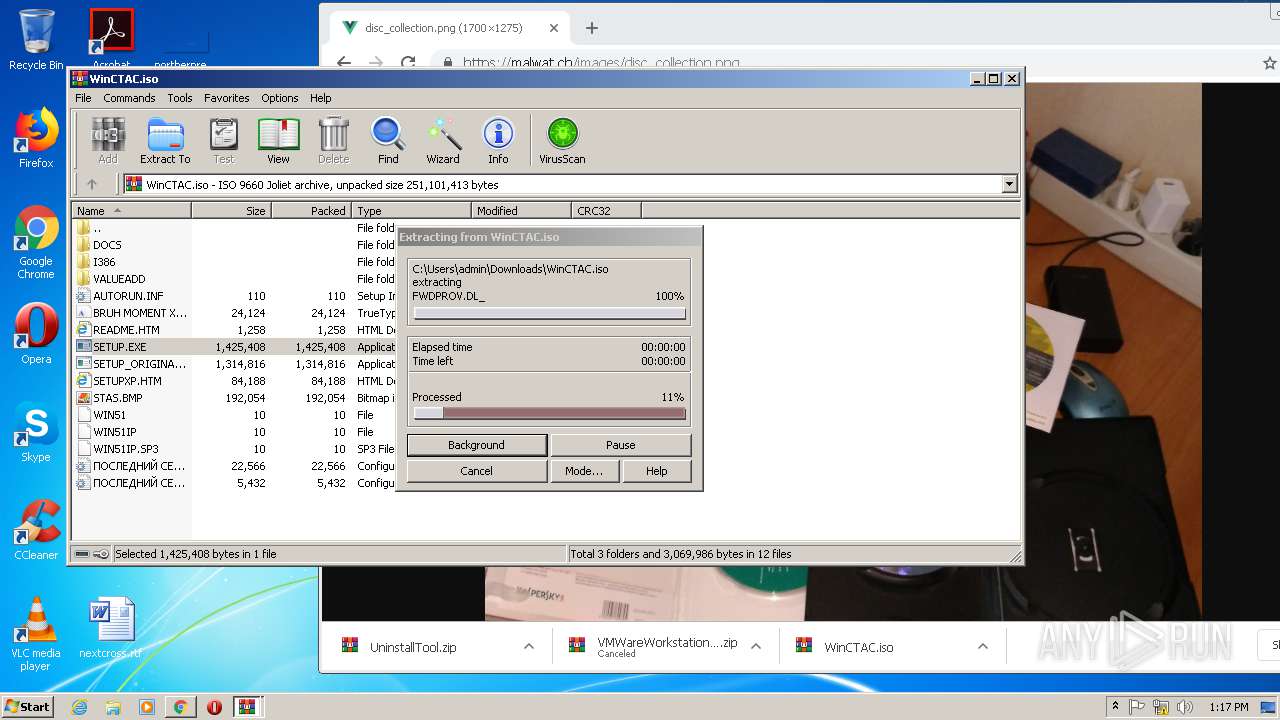Open a new Chrome tab
Viewport: 1280px width, 720px height.
[x=592, y=28]
